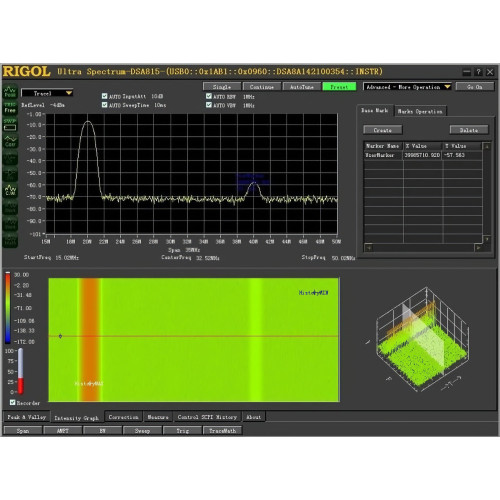This screenshot has width=500, height=500.
Task: Click the SWP sweep sidebar icon
Action: point(10,124)
